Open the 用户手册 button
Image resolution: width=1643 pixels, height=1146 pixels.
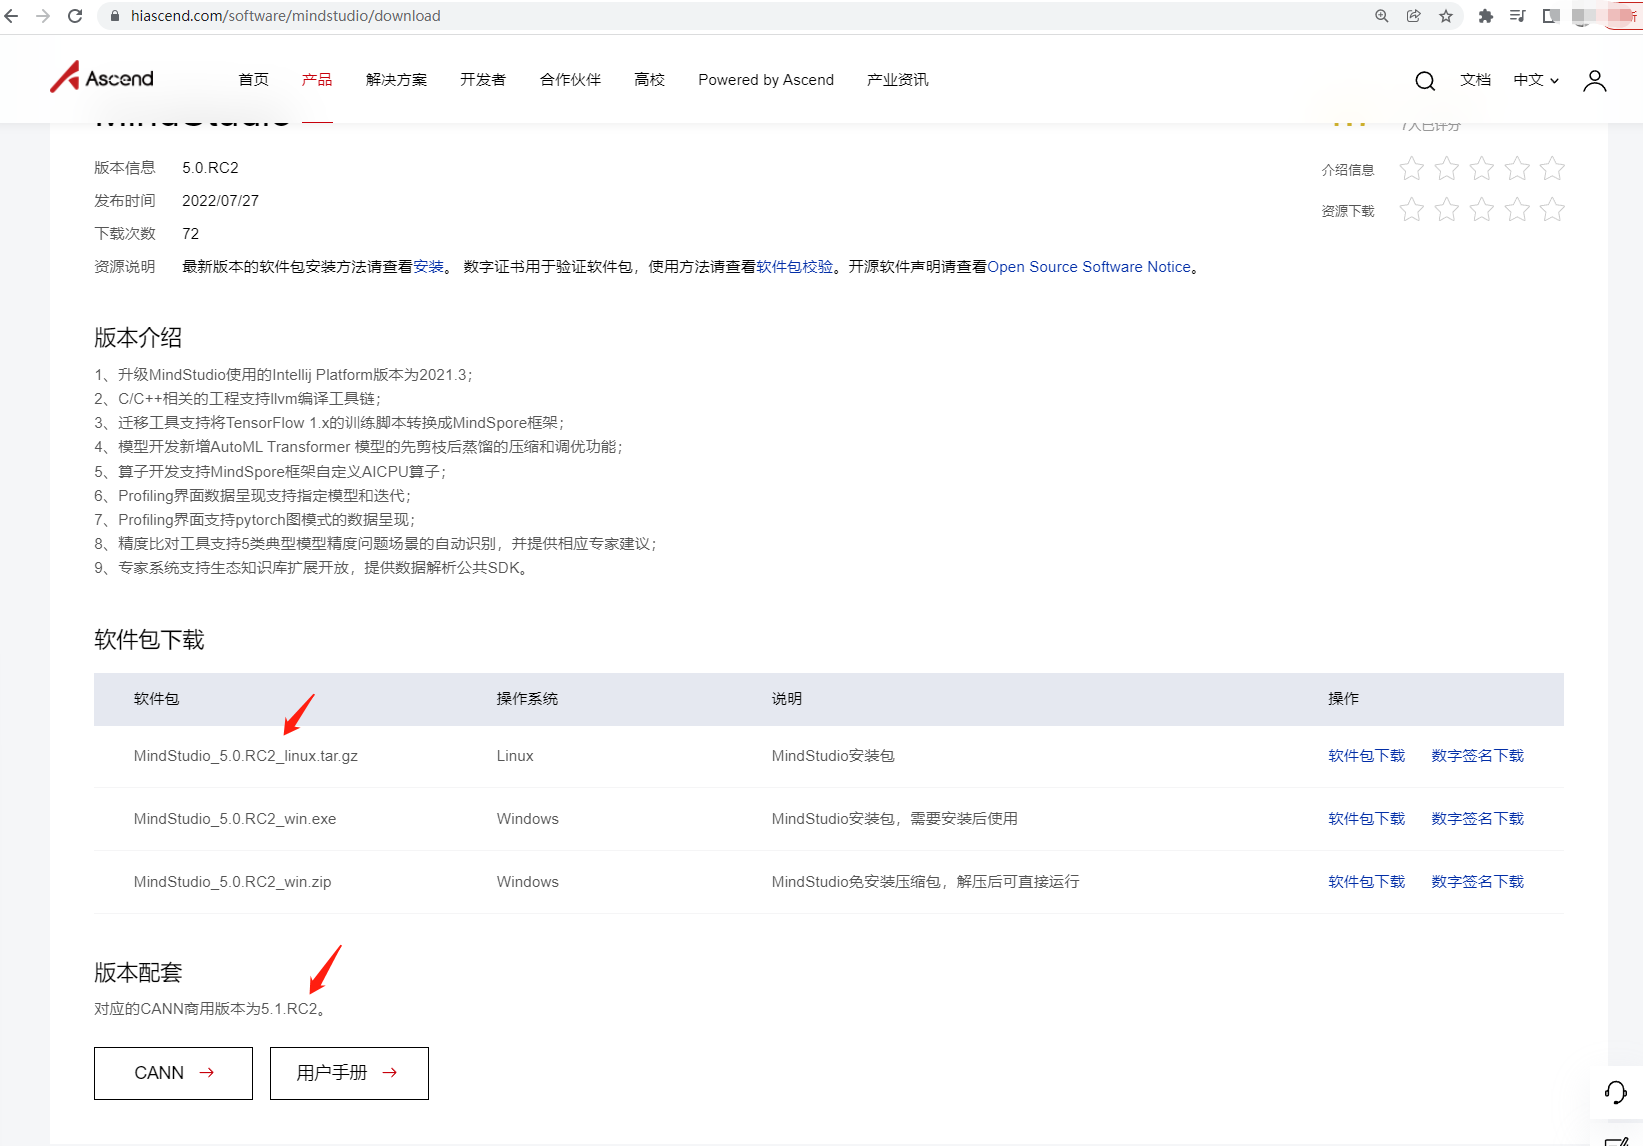click(349, 1073)
